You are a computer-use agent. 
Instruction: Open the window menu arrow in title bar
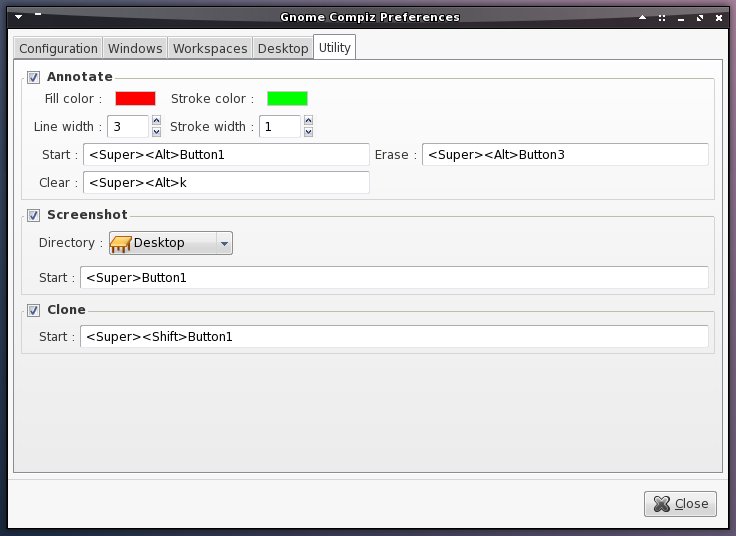[x=19, y=17]
